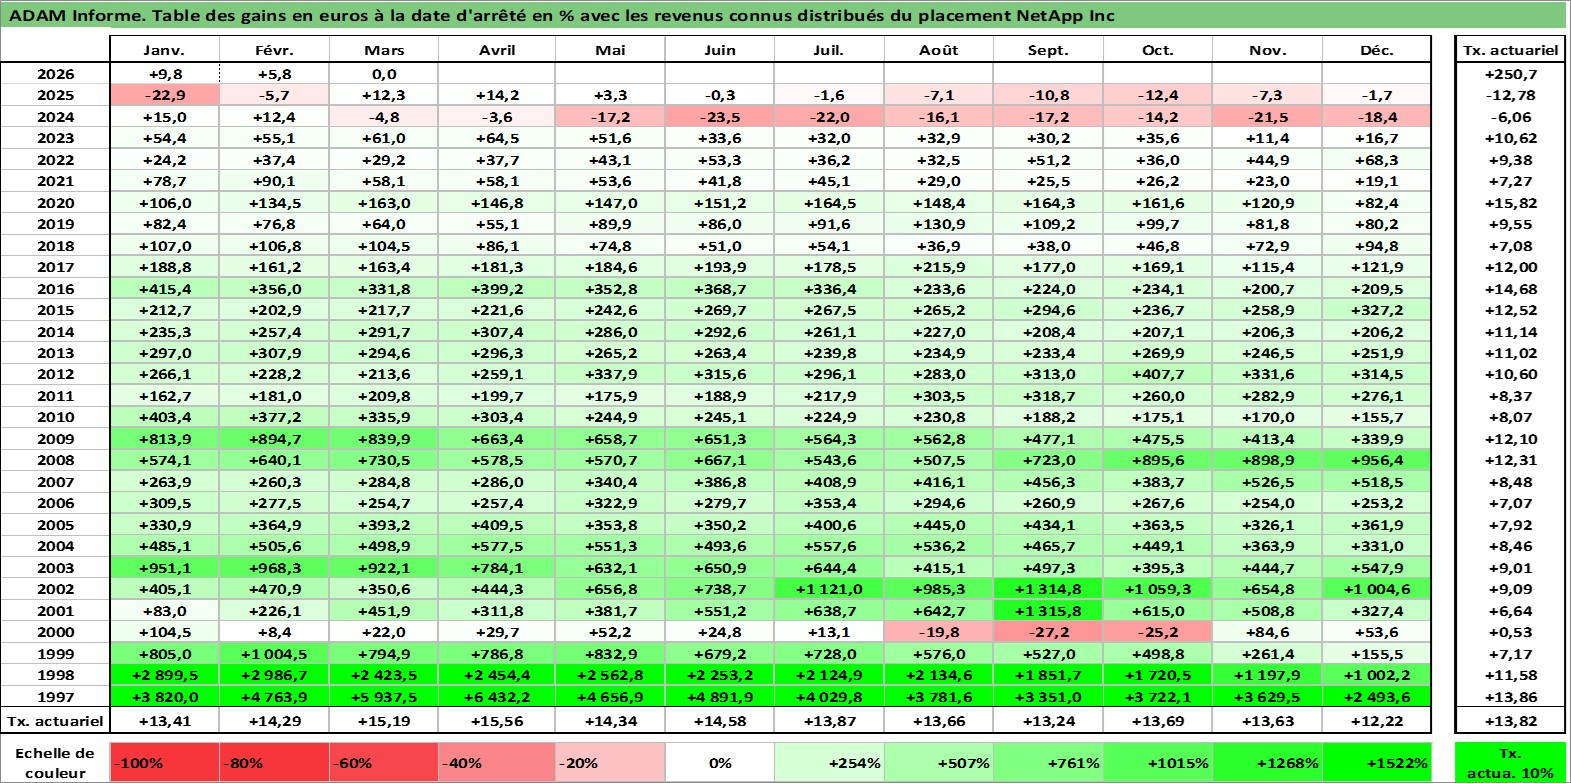The width and height of the screenshot is (1571, 783).
Task: Click the '+12,22' Déc. actuarial rate in bottom row
Action: [1377, 721]
